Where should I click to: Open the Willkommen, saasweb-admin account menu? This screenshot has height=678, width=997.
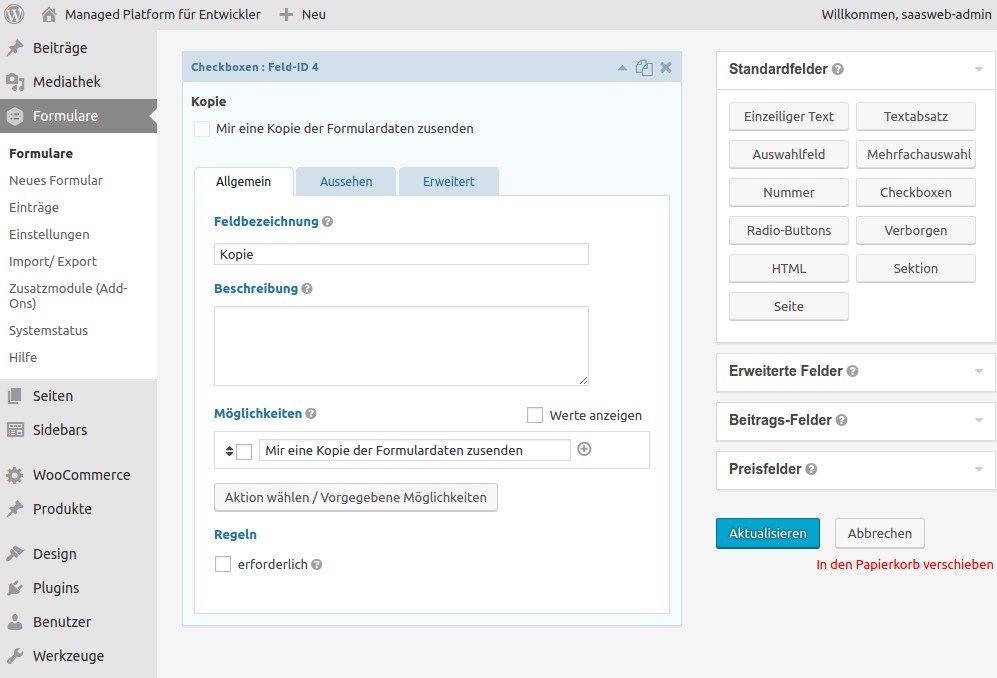906,15
